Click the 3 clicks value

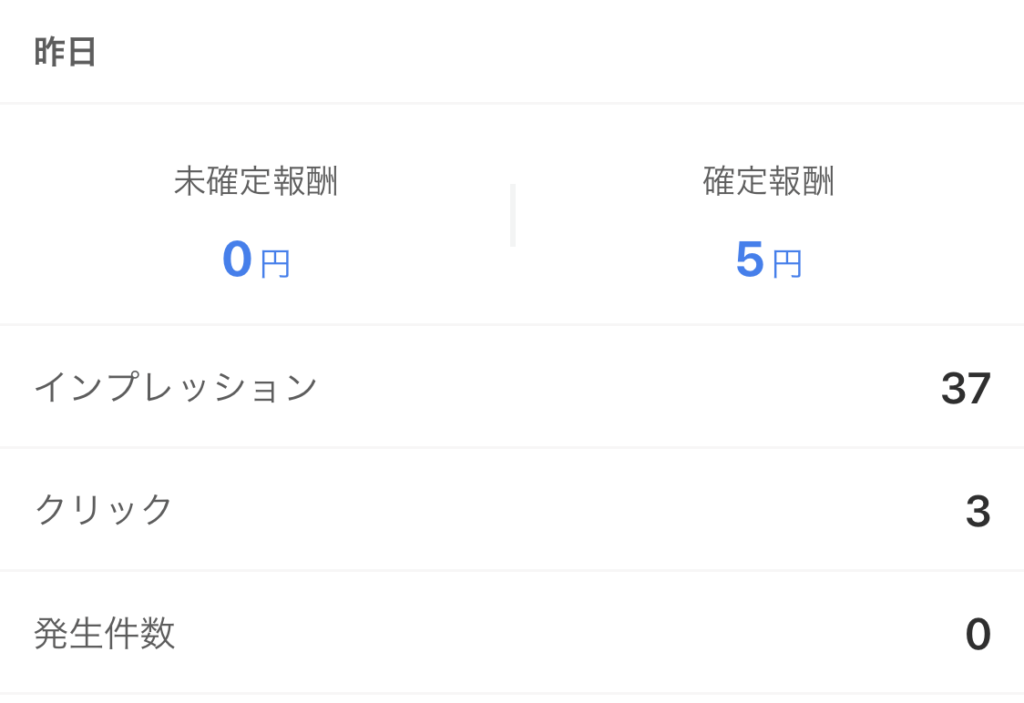click(x=978, y=511)
